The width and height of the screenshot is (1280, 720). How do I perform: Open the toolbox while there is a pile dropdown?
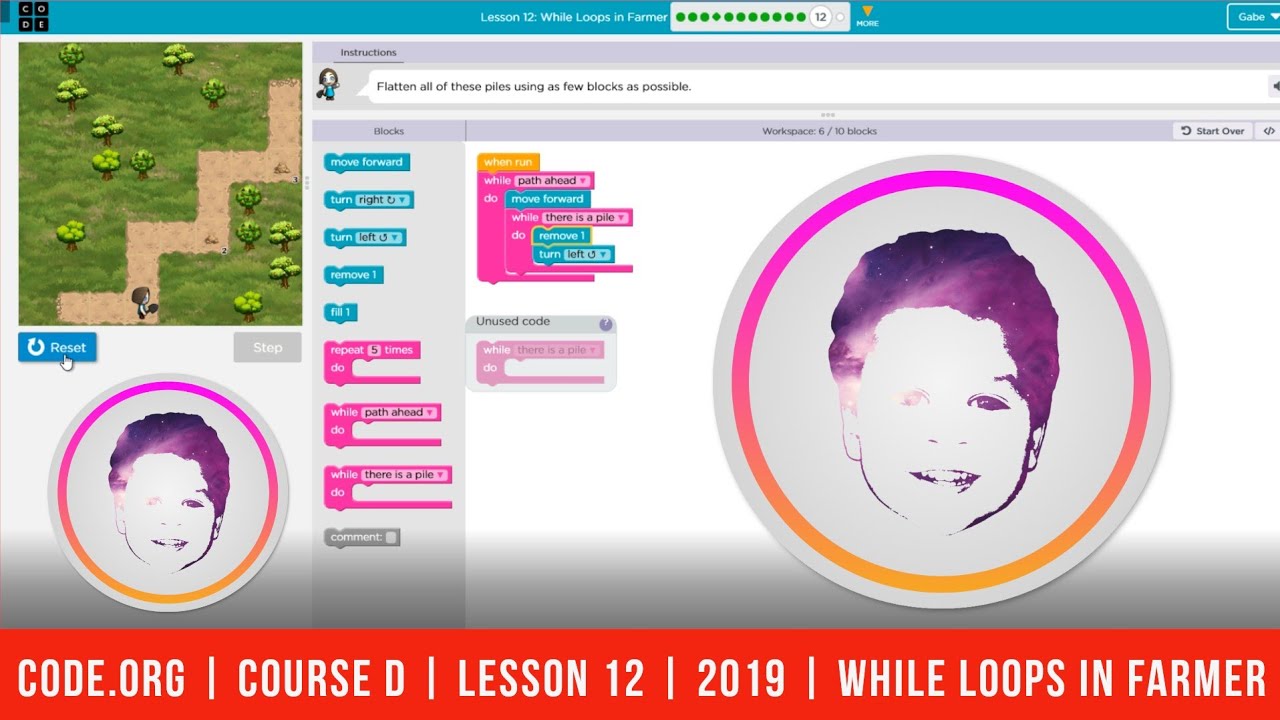coord(405,475)
